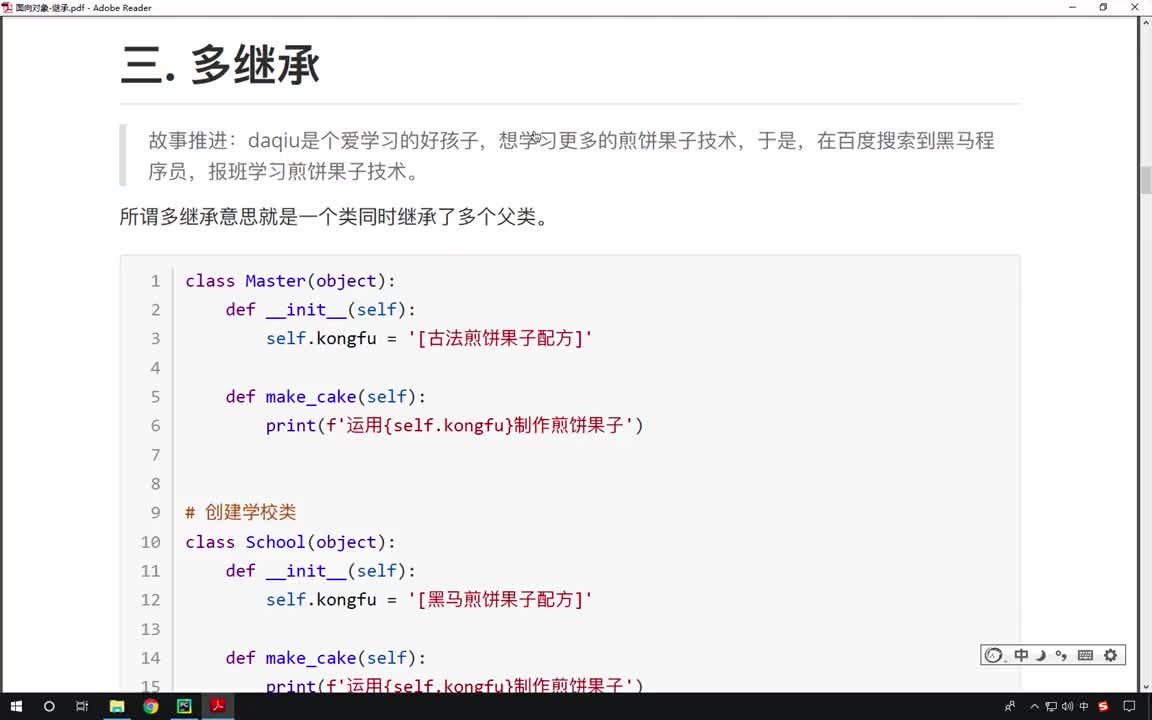Toggle Chinese/English mode on the IME bar
This screenshot has height=720, width=1152.
click(x=1021, y=655)
